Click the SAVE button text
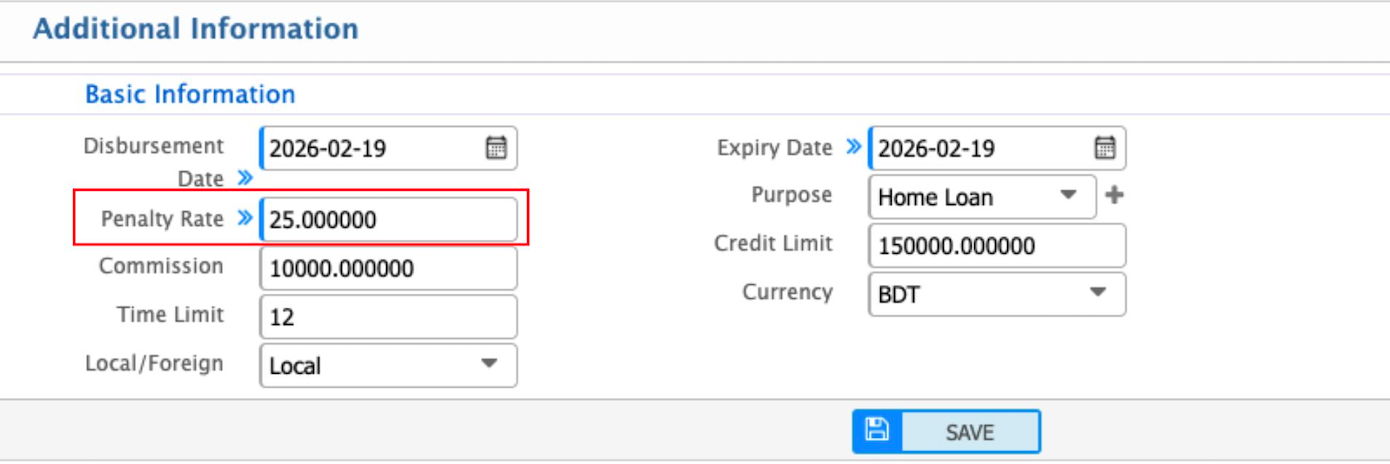The width and height of the screenshot is (1390, 464). click(x=969, y=432)
